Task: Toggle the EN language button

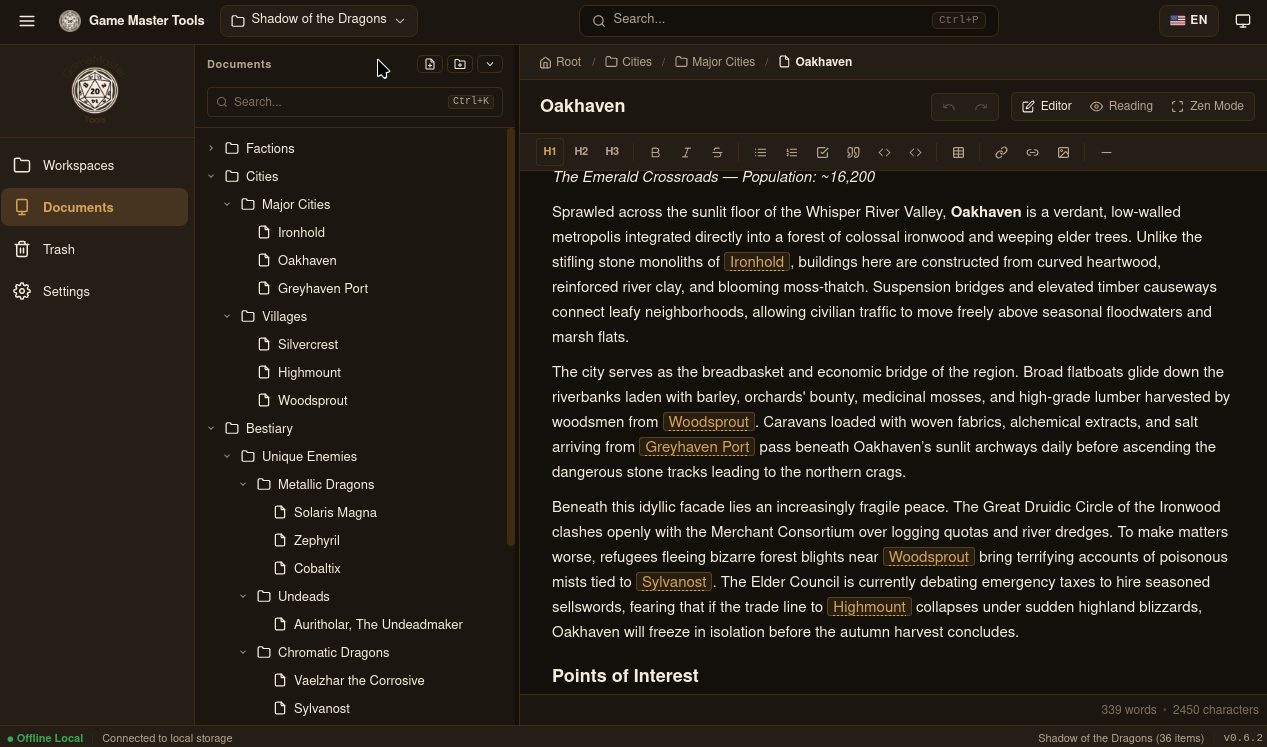Action: pos(1188,20)
